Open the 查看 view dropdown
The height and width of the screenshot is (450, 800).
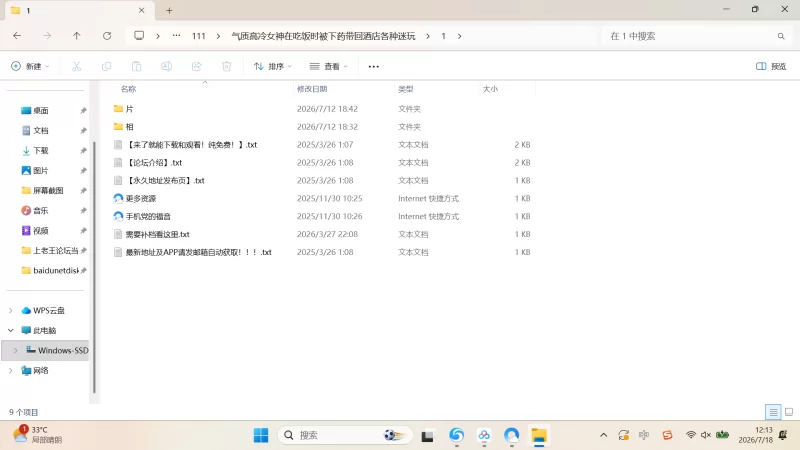coord(329,66)
